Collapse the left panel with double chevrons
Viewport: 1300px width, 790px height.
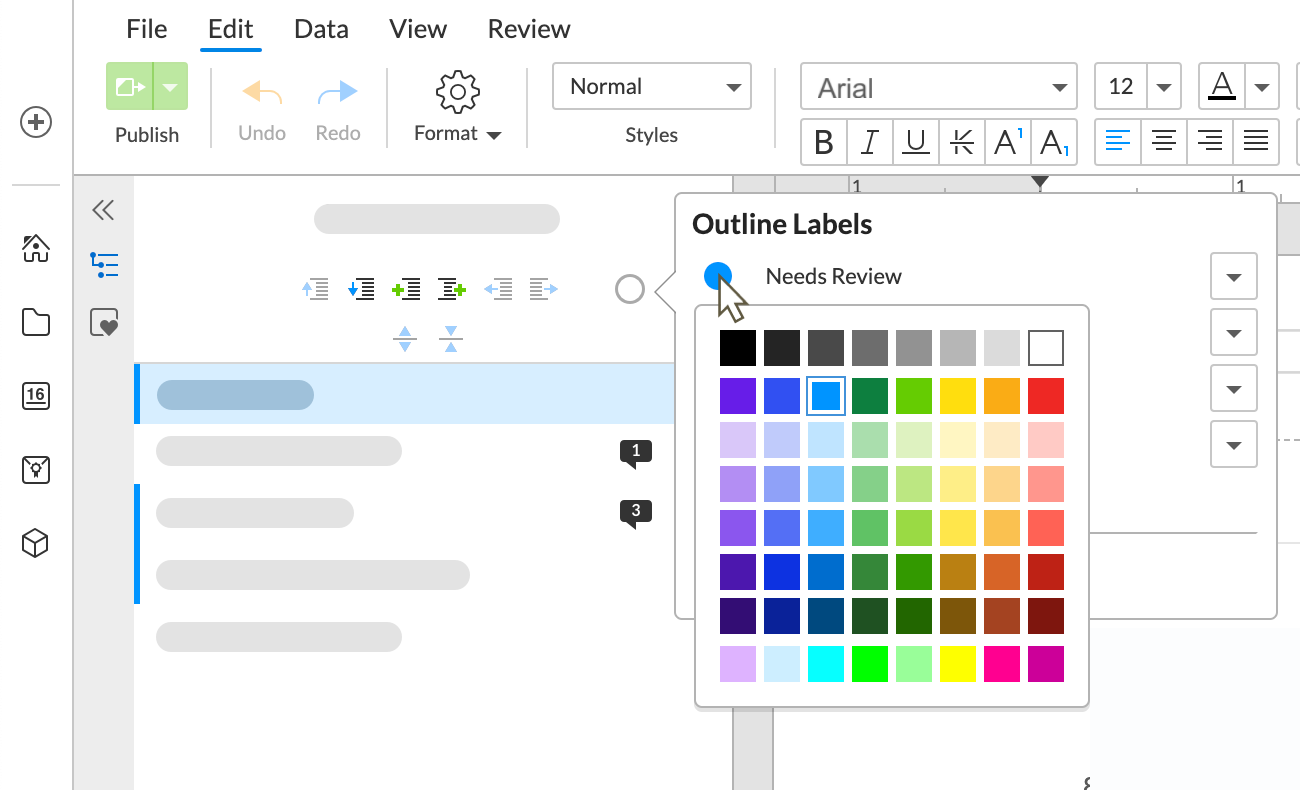[103, 211]
